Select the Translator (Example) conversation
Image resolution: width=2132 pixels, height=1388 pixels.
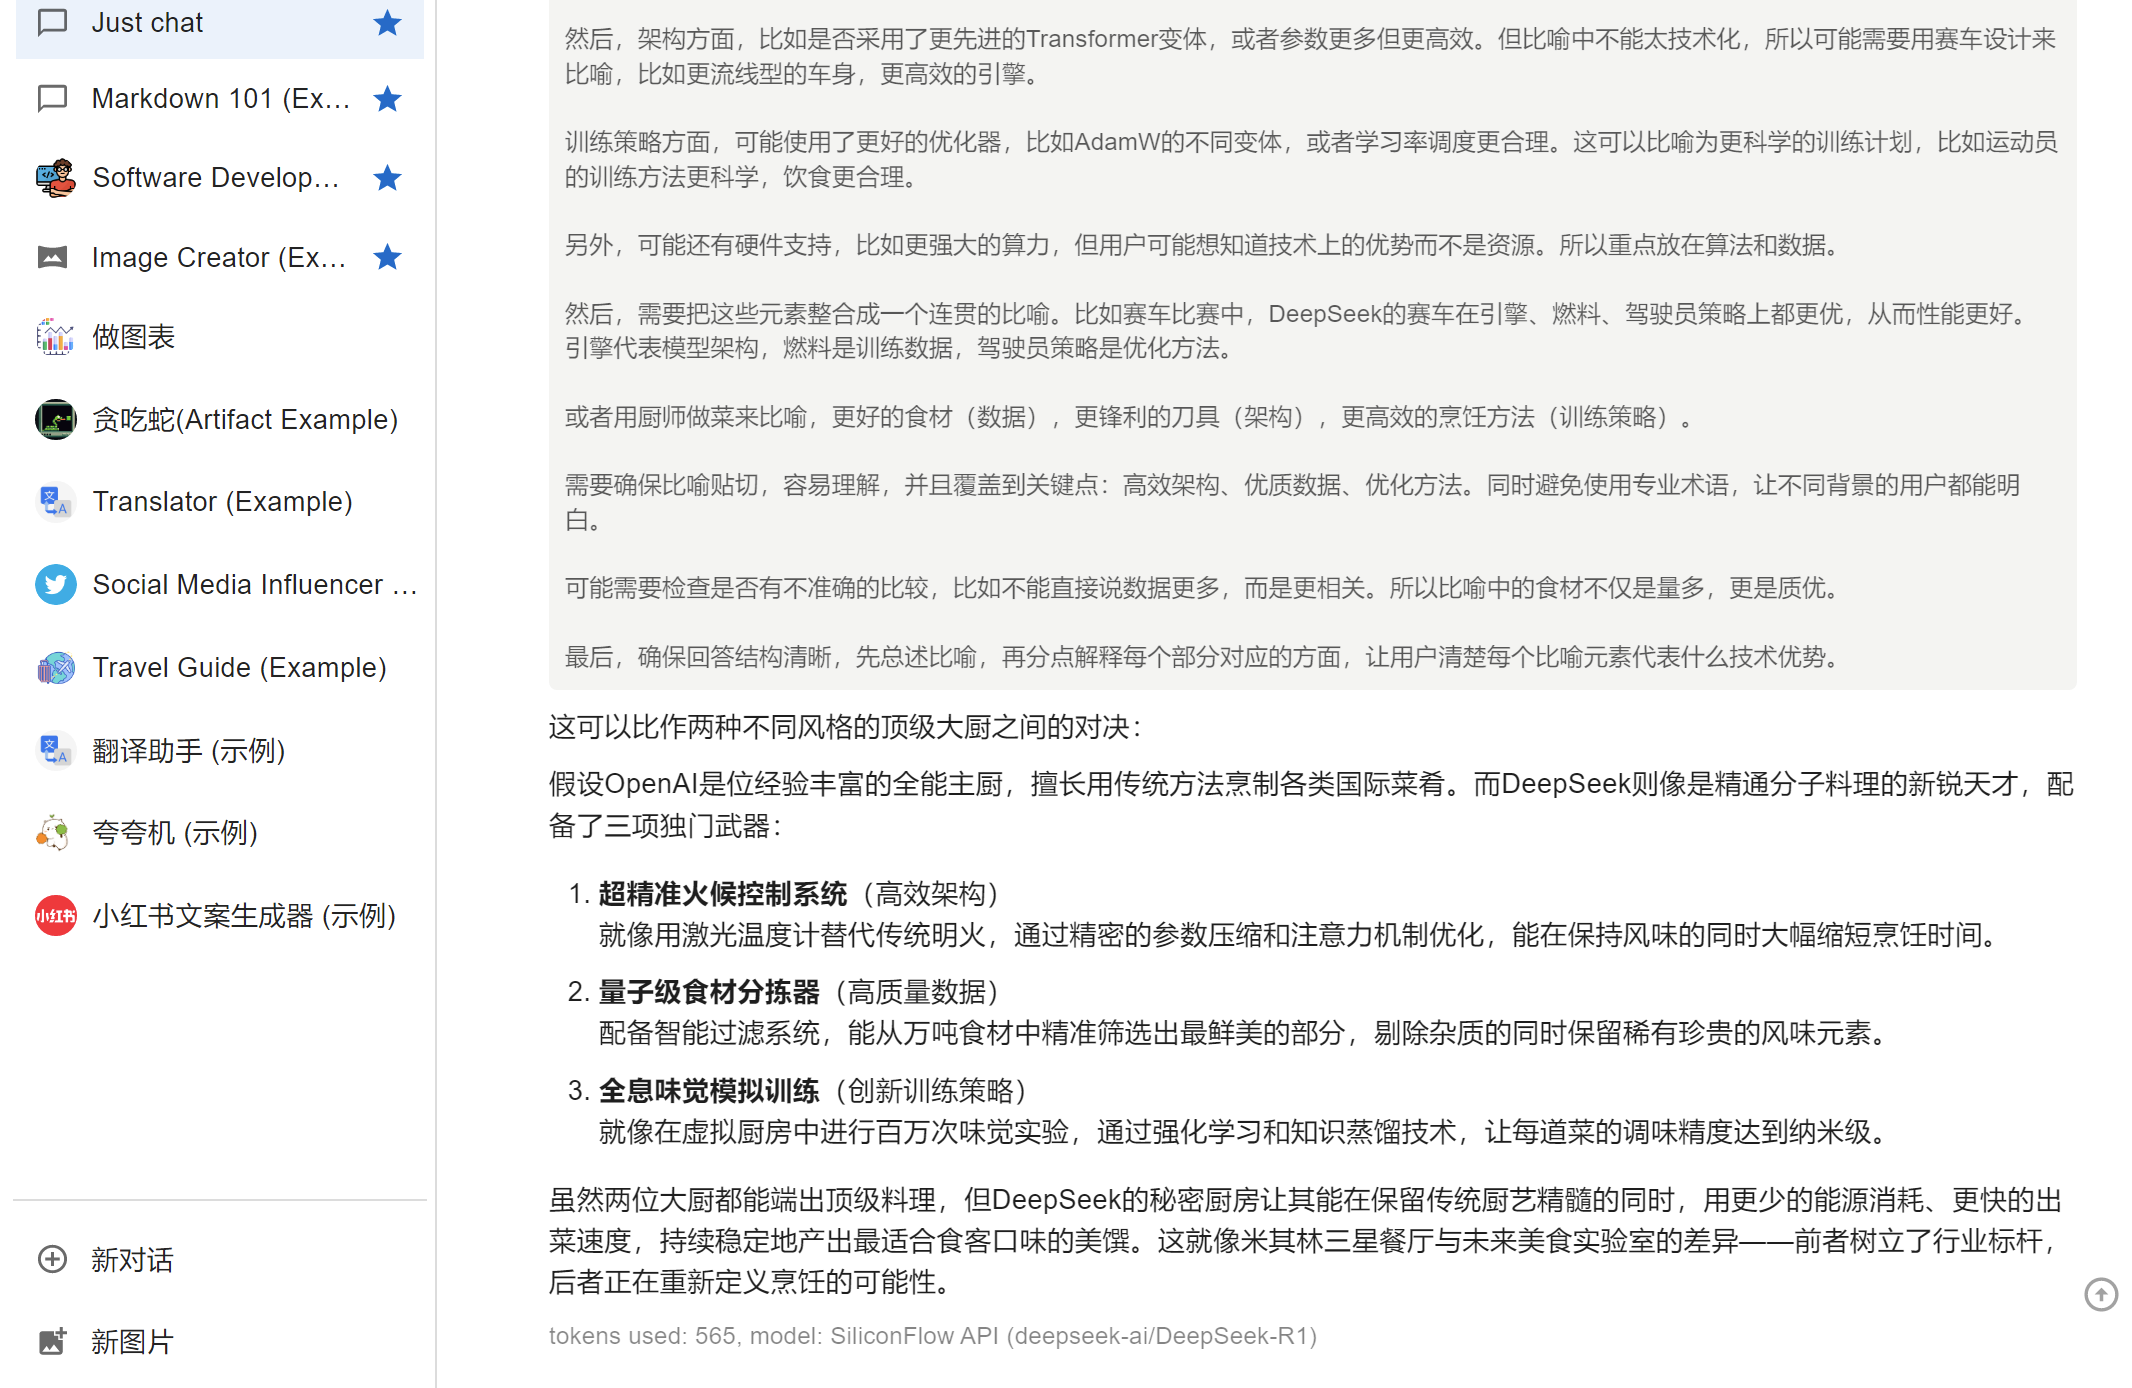click(222, 501)
